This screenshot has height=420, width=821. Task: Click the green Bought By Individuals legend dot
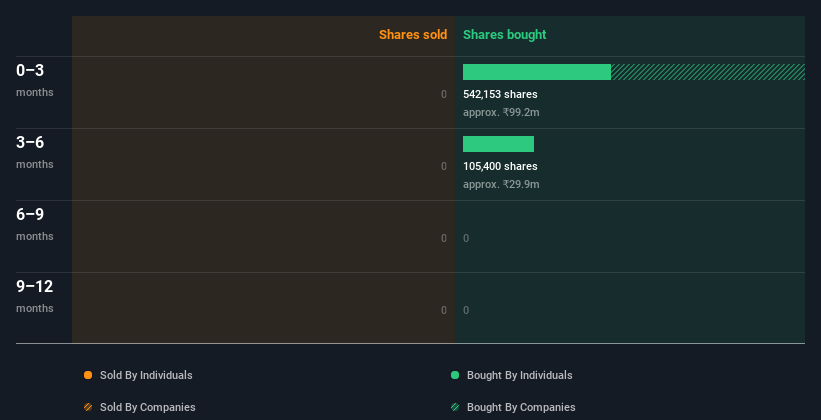coord(455,375)
